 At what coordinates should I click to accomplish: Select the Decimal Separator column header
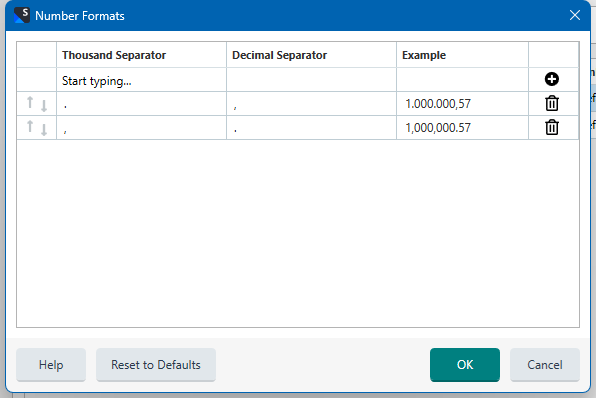[x=311, y=55]
